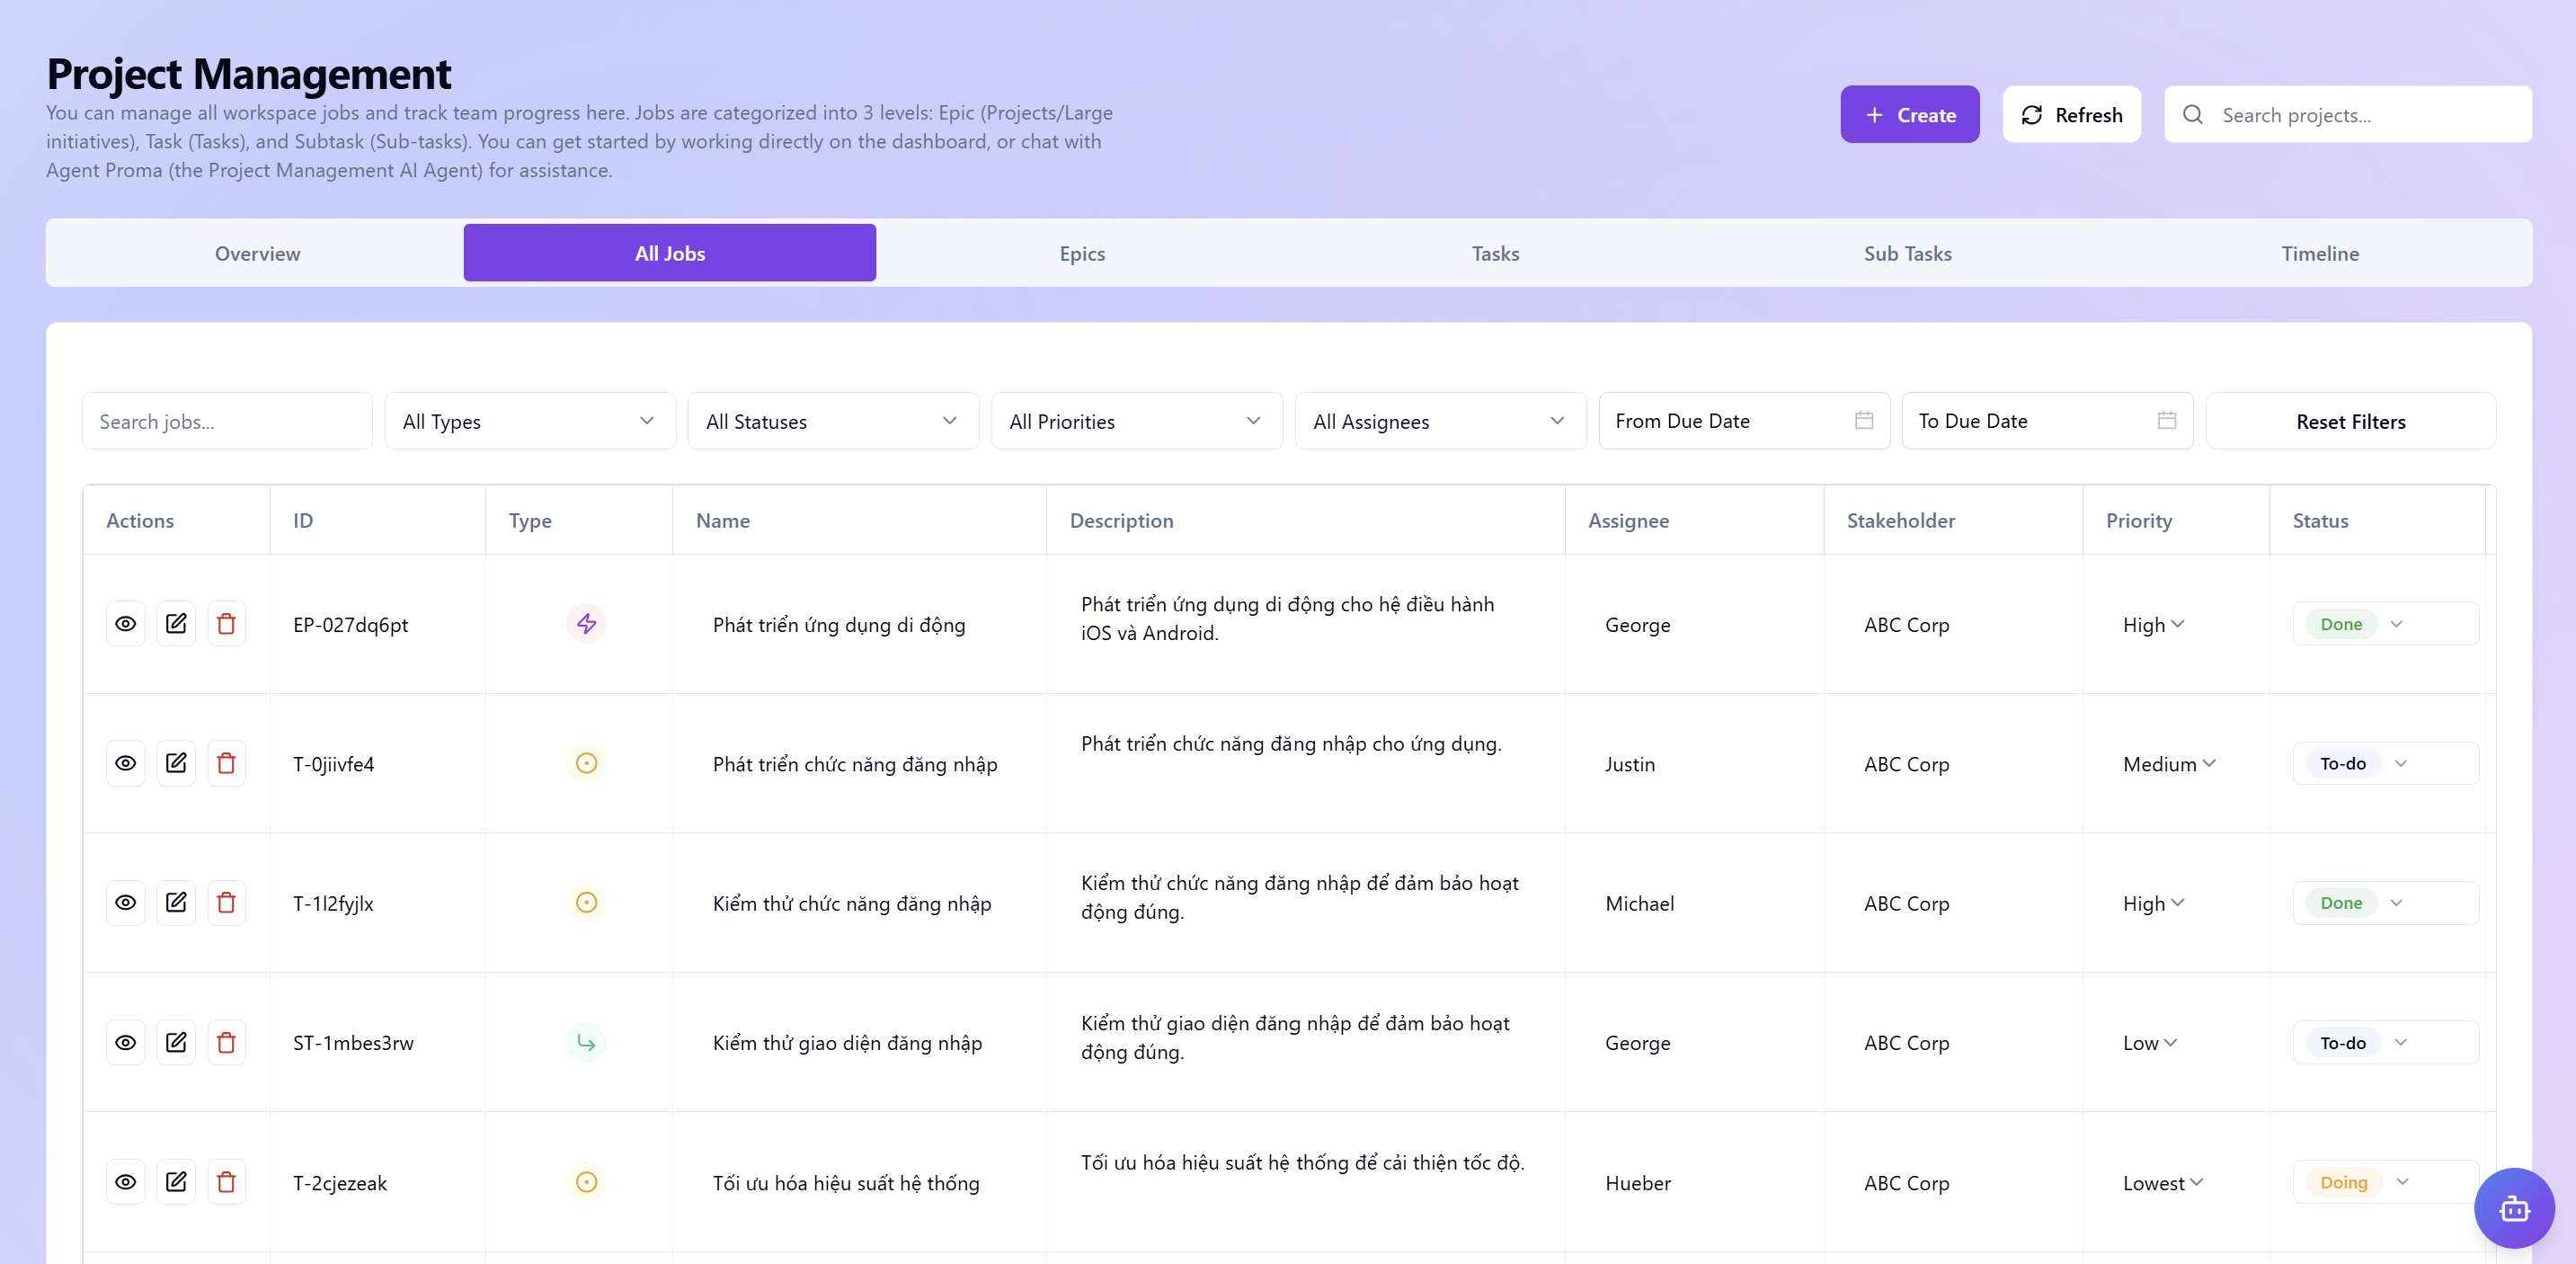The width and height of the screenshot is (2576, 1264).
Task: Click the epic type lightning icon on EP-027dq6pt
Action: pos(587,623)
